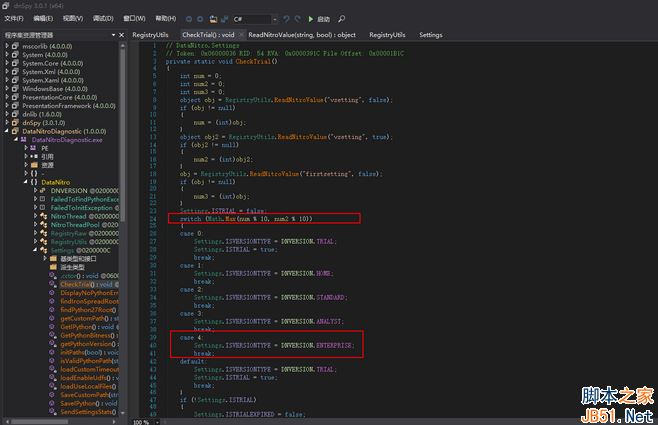This screenshot has width=658, height=425.
Task: Expand the PresentationFramework assembly node
Action: click(7, 105)
